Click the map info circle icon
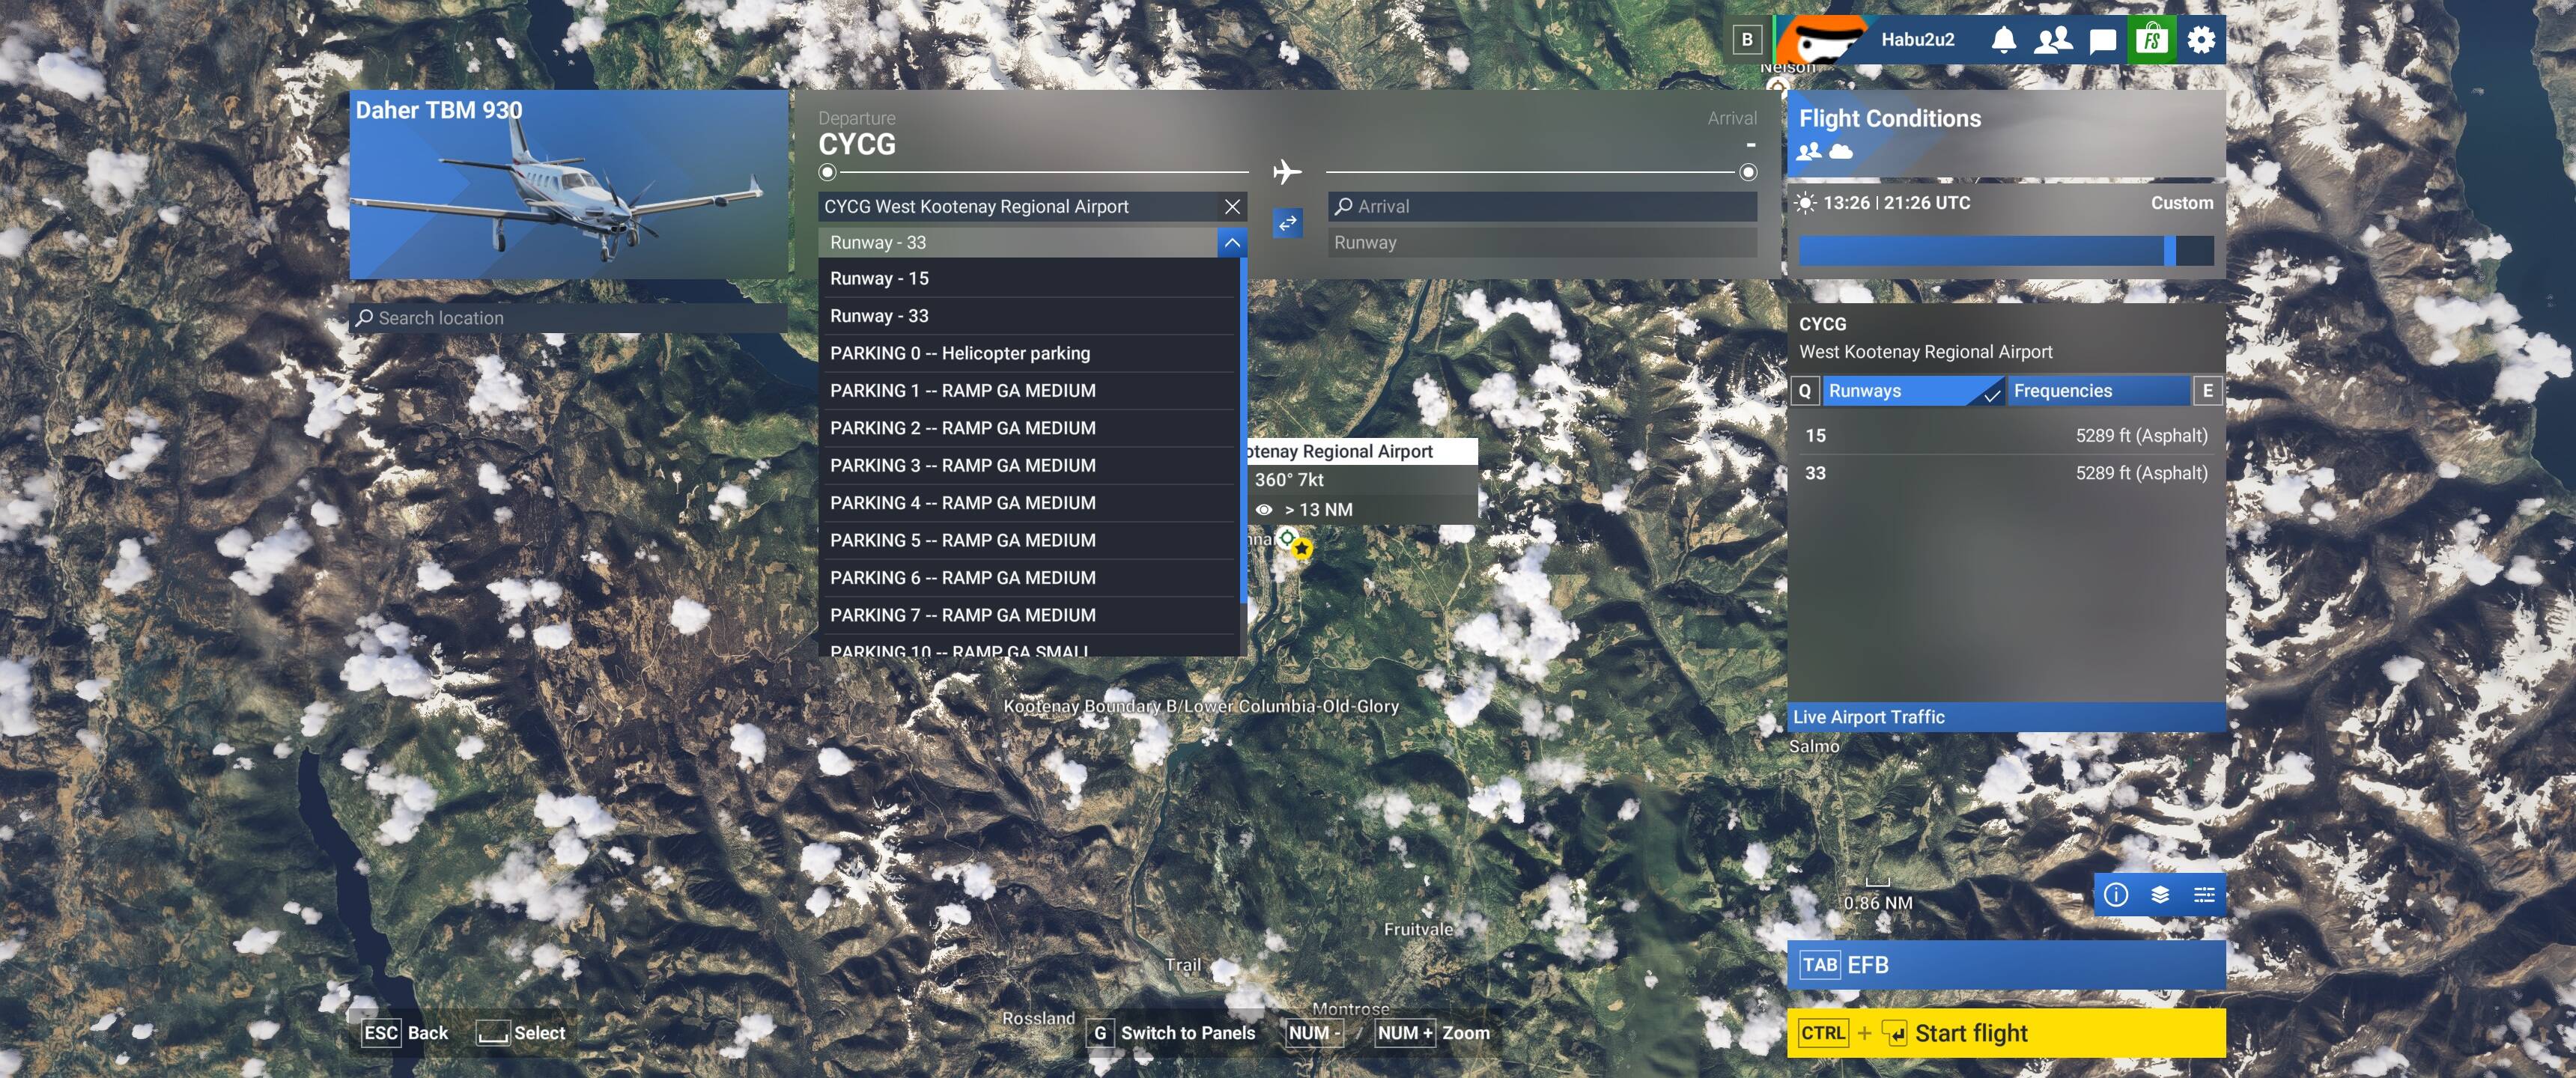Viewport: 2576px width, 1078px height. coord(2115,894)
